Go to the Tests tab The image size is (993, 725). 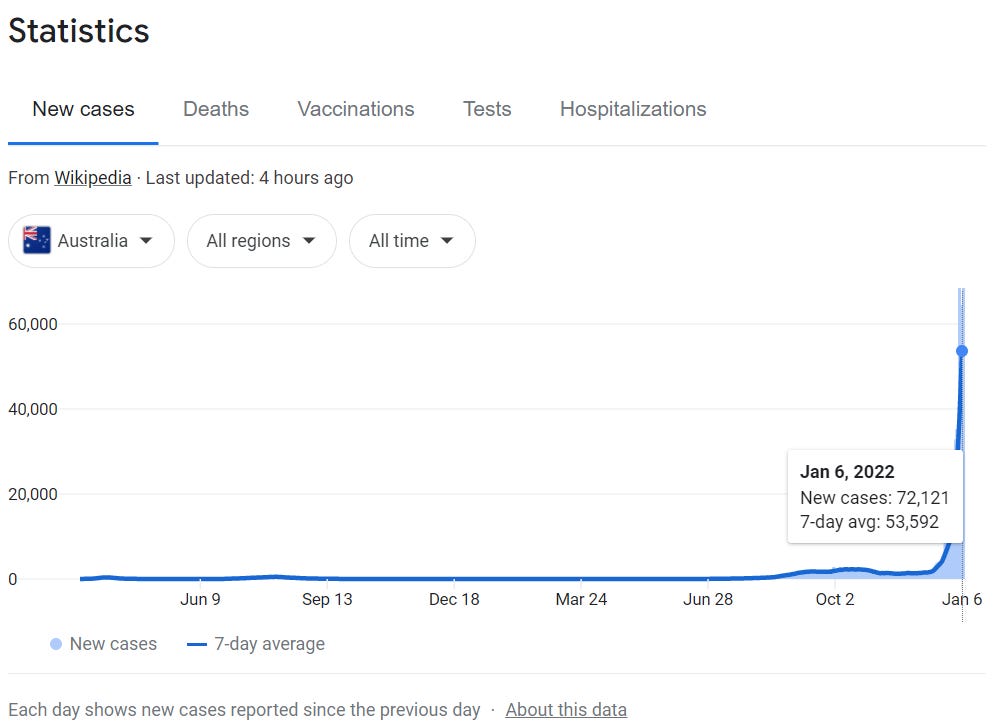point(487,110)
